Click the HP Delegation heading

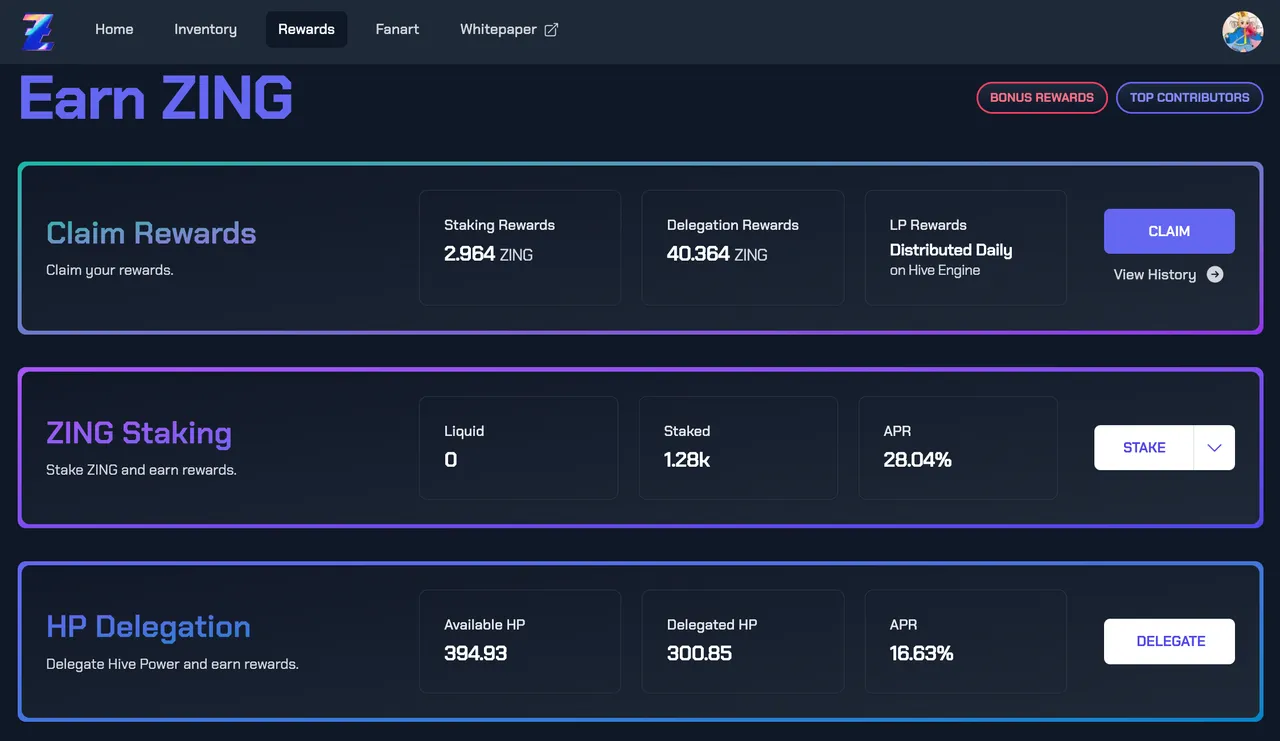click(x=148, y=627)
